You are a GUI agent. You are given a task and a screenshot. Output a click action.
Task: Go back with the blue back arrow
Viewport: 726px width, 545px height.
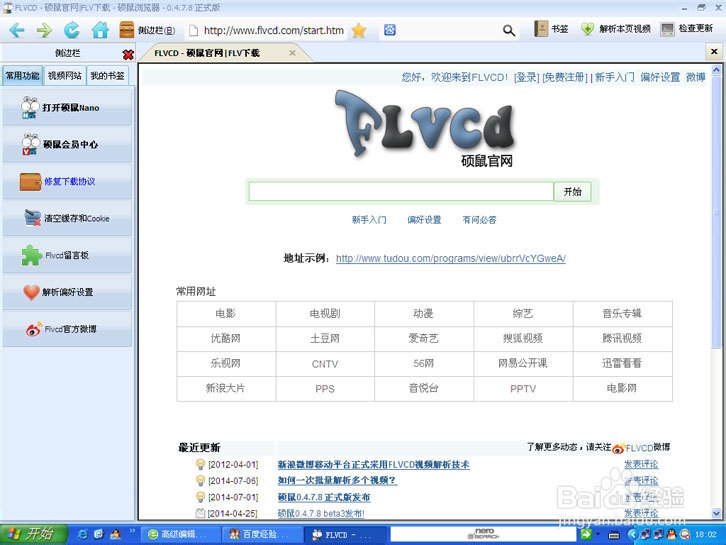point(17,31)
